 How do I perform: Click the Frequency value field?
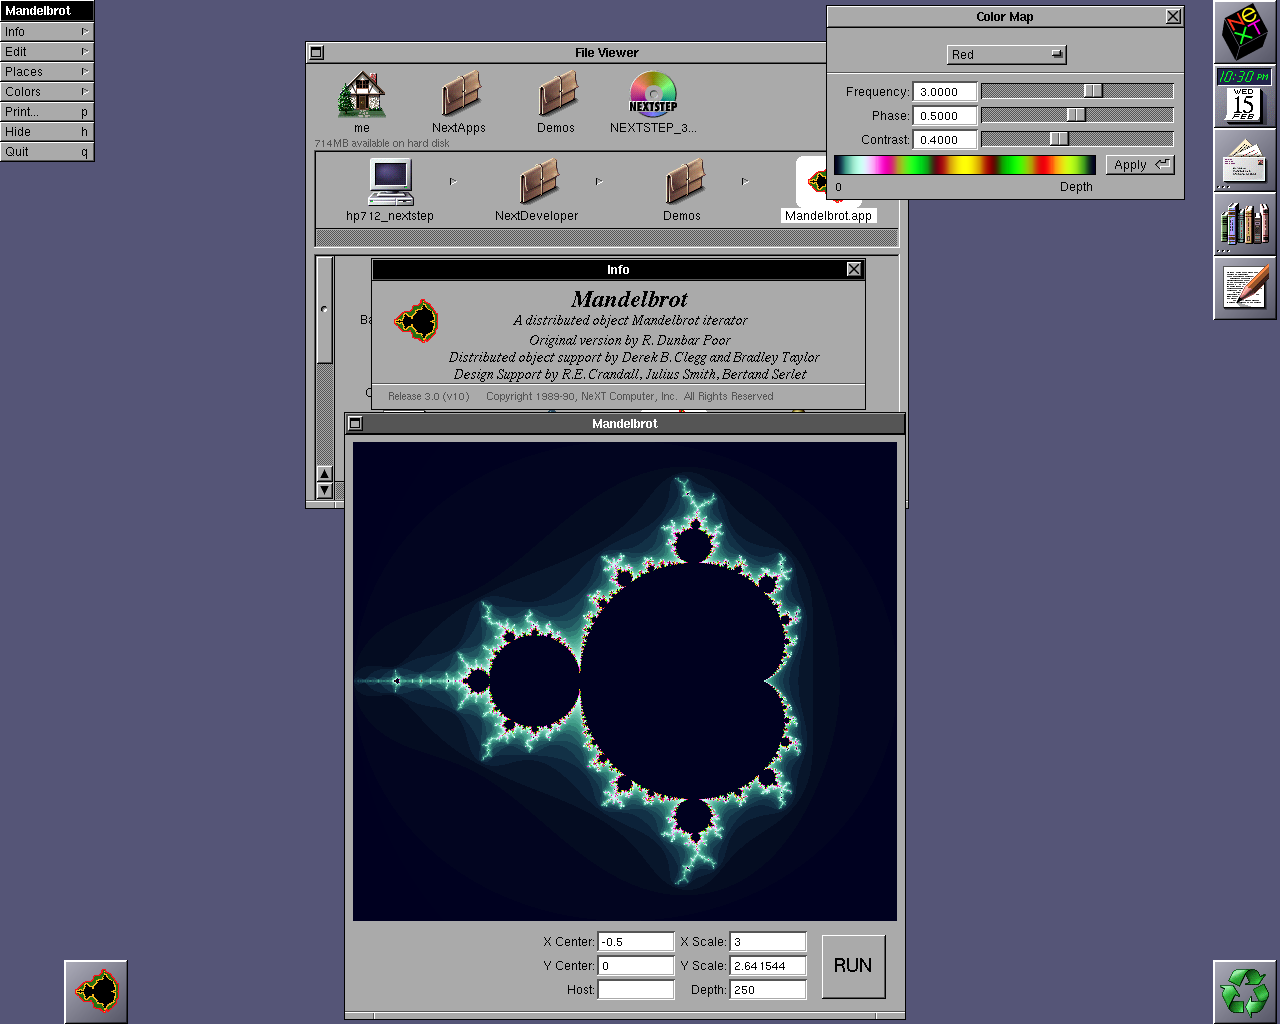pyautogui.click(x=944, y=92)
